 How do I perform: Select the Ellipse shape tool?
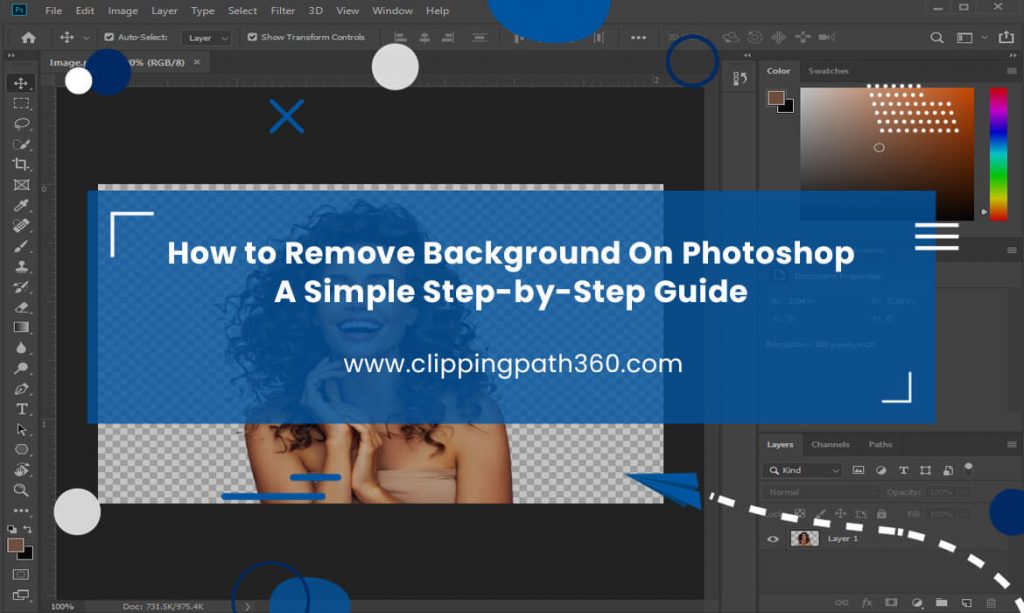tap(21, 450)
